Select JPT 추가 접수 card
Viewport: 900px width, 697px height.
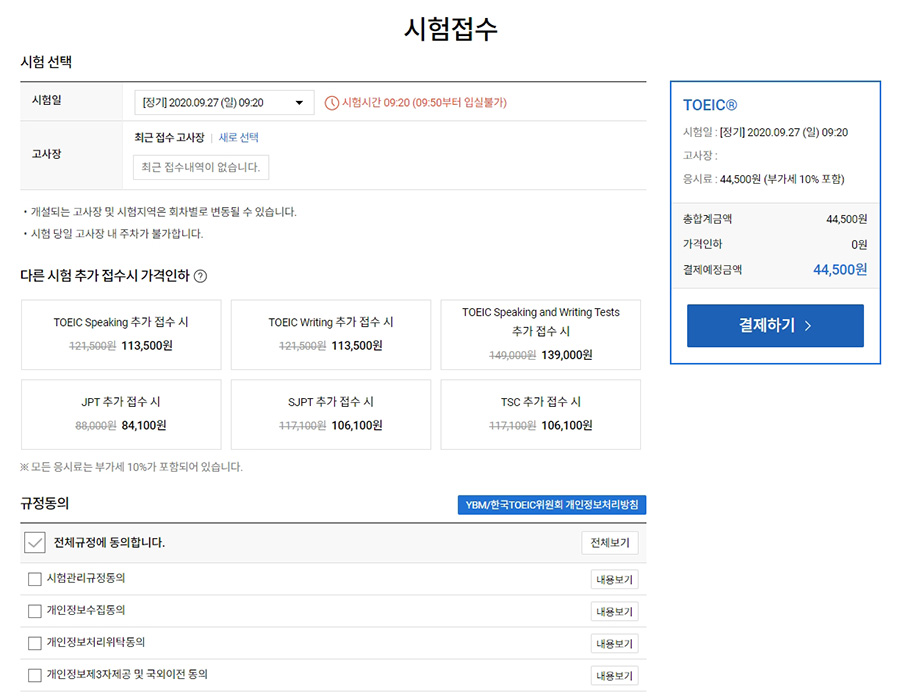point(121,415)
